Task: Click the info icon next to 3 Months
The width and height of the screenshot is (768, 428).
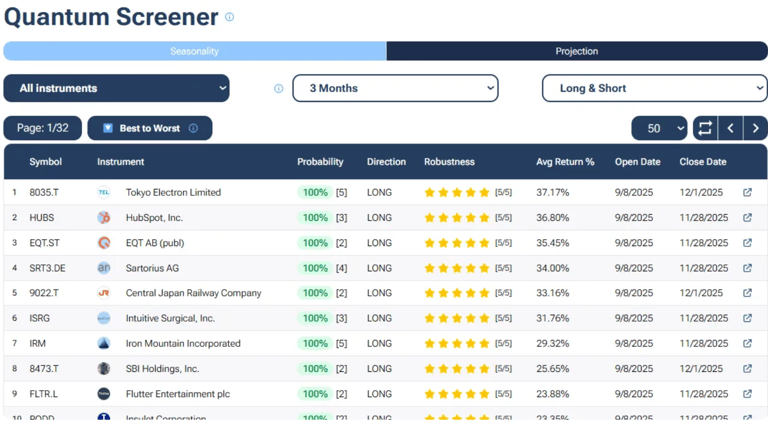Action: click(278, 89)
